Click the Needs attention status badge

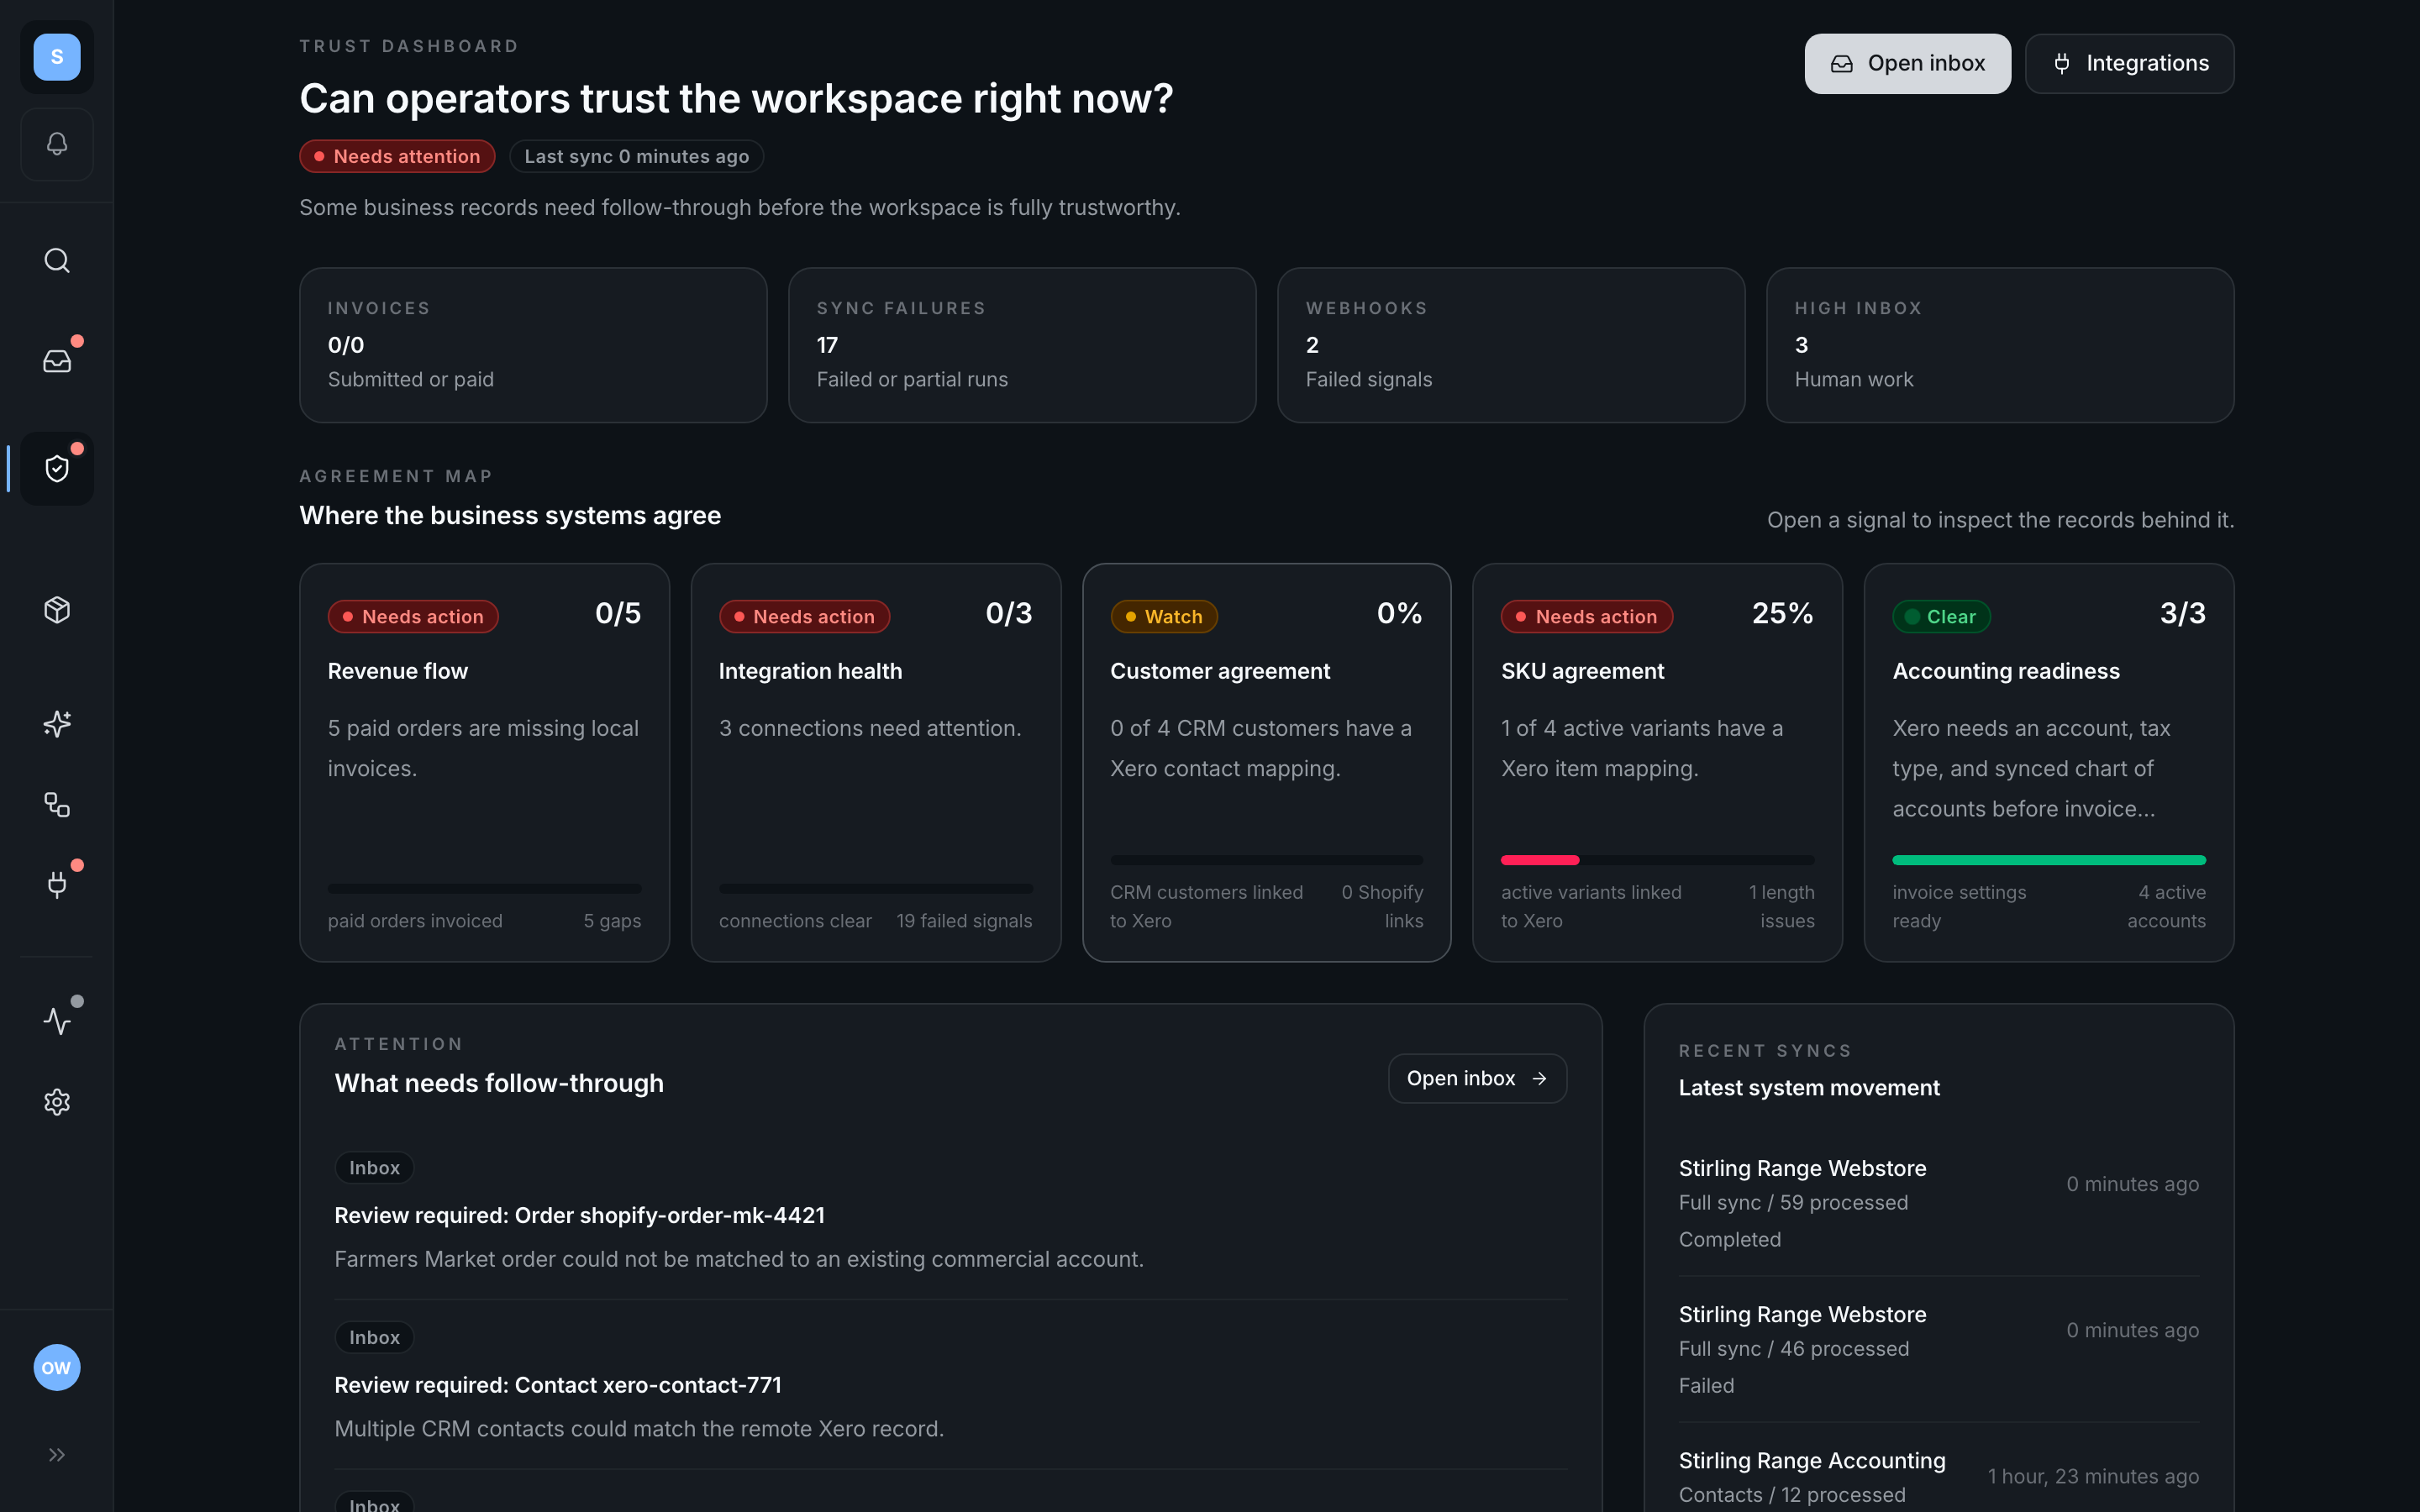coord(397,156)
